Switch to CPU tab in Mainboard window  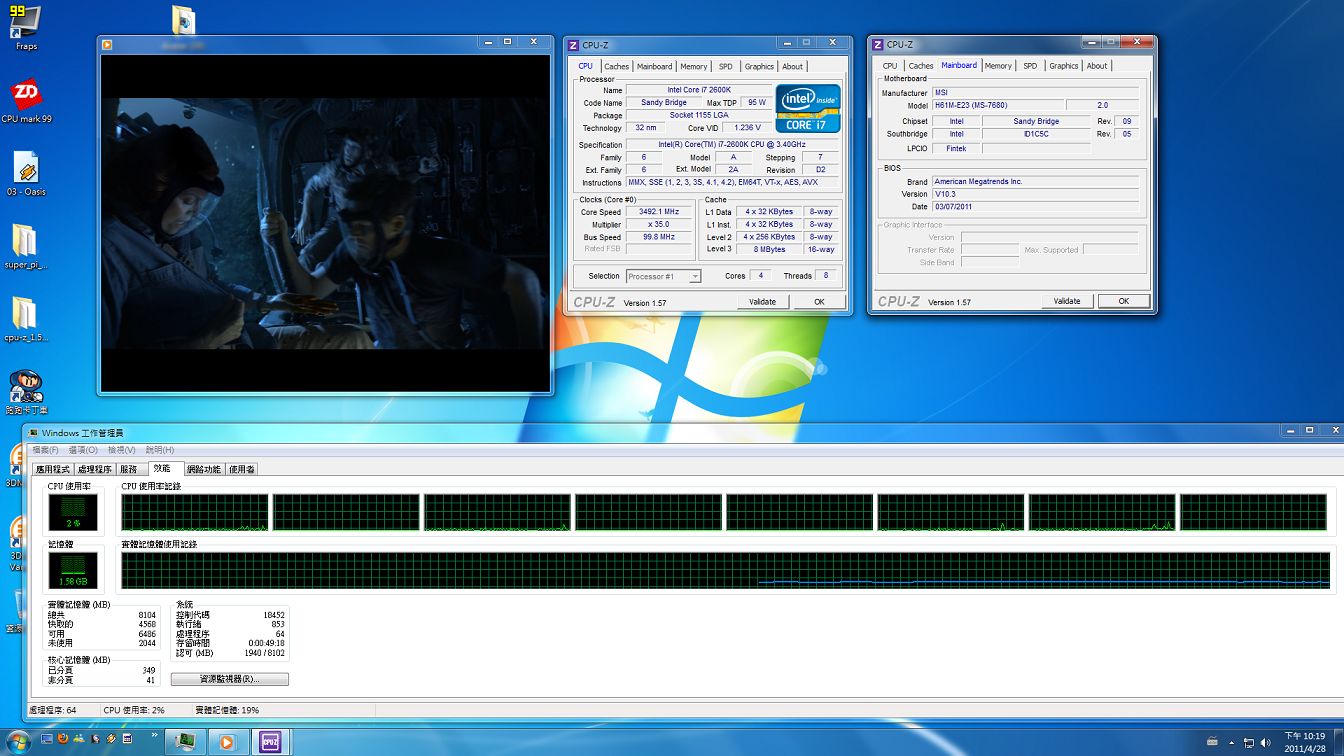pyautogui.click(x=890, y=66)
